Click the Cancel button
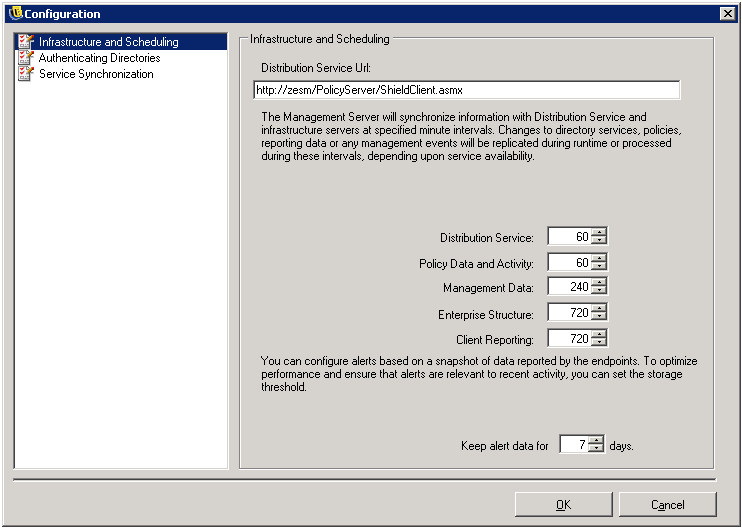Viewport: 742px width, 529px height. 667,505
